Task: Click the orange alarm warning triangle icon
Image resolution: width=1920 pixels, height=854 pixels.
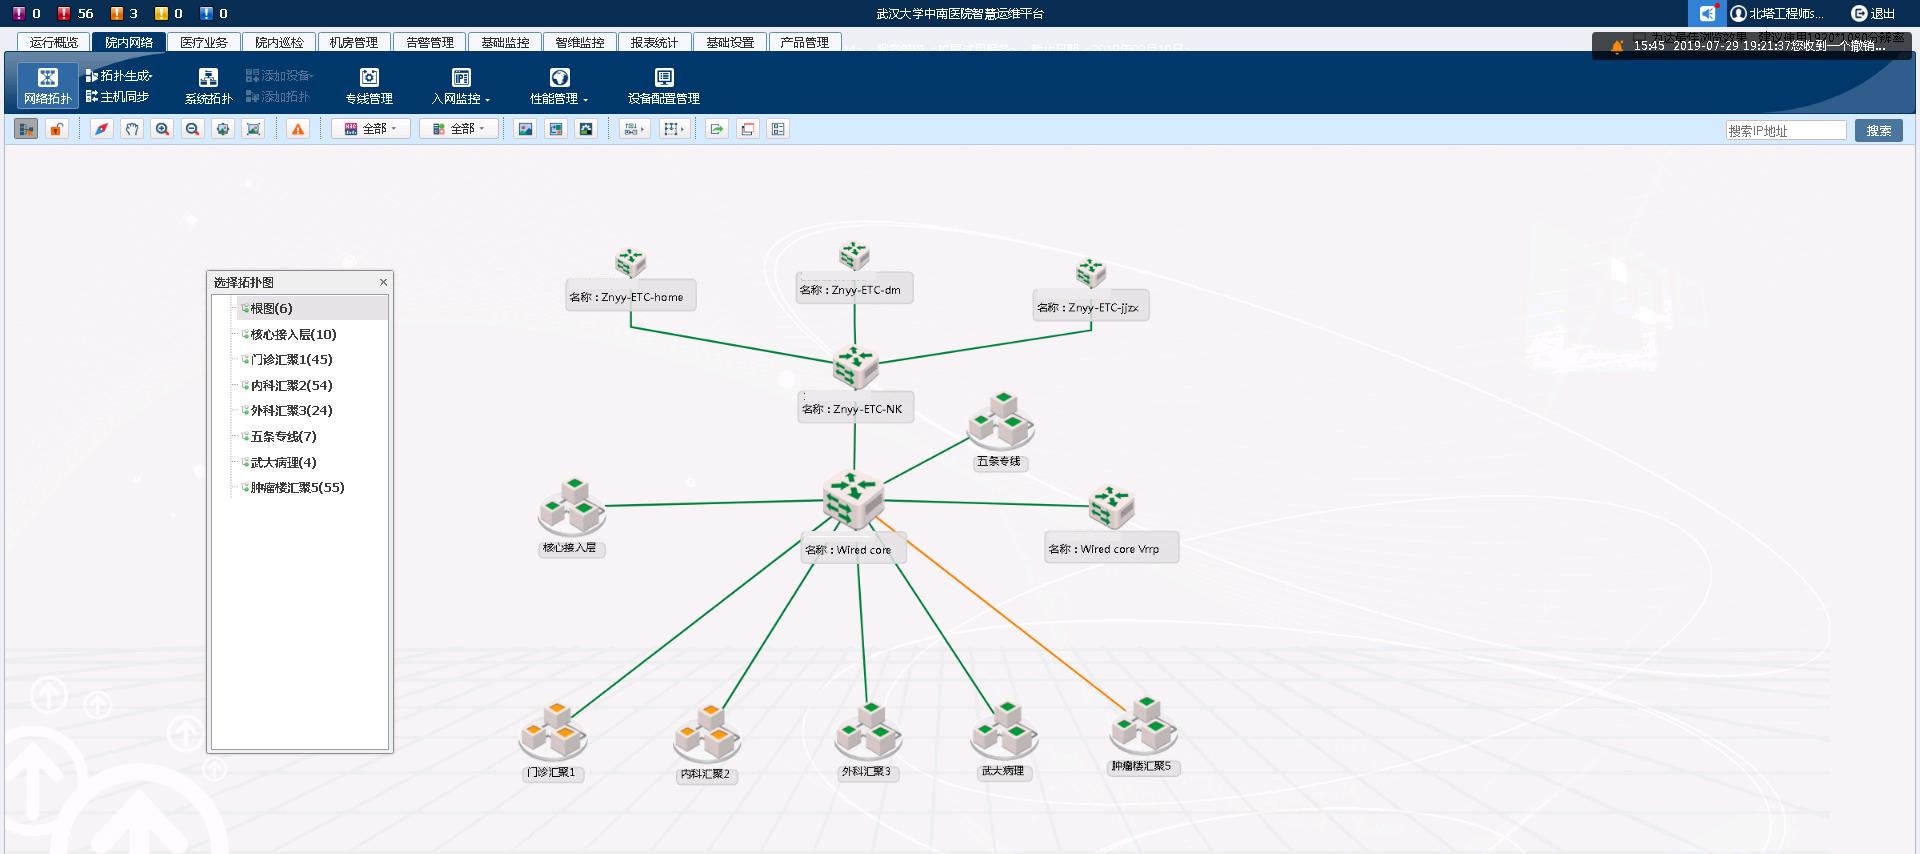Action: point(298,129)
